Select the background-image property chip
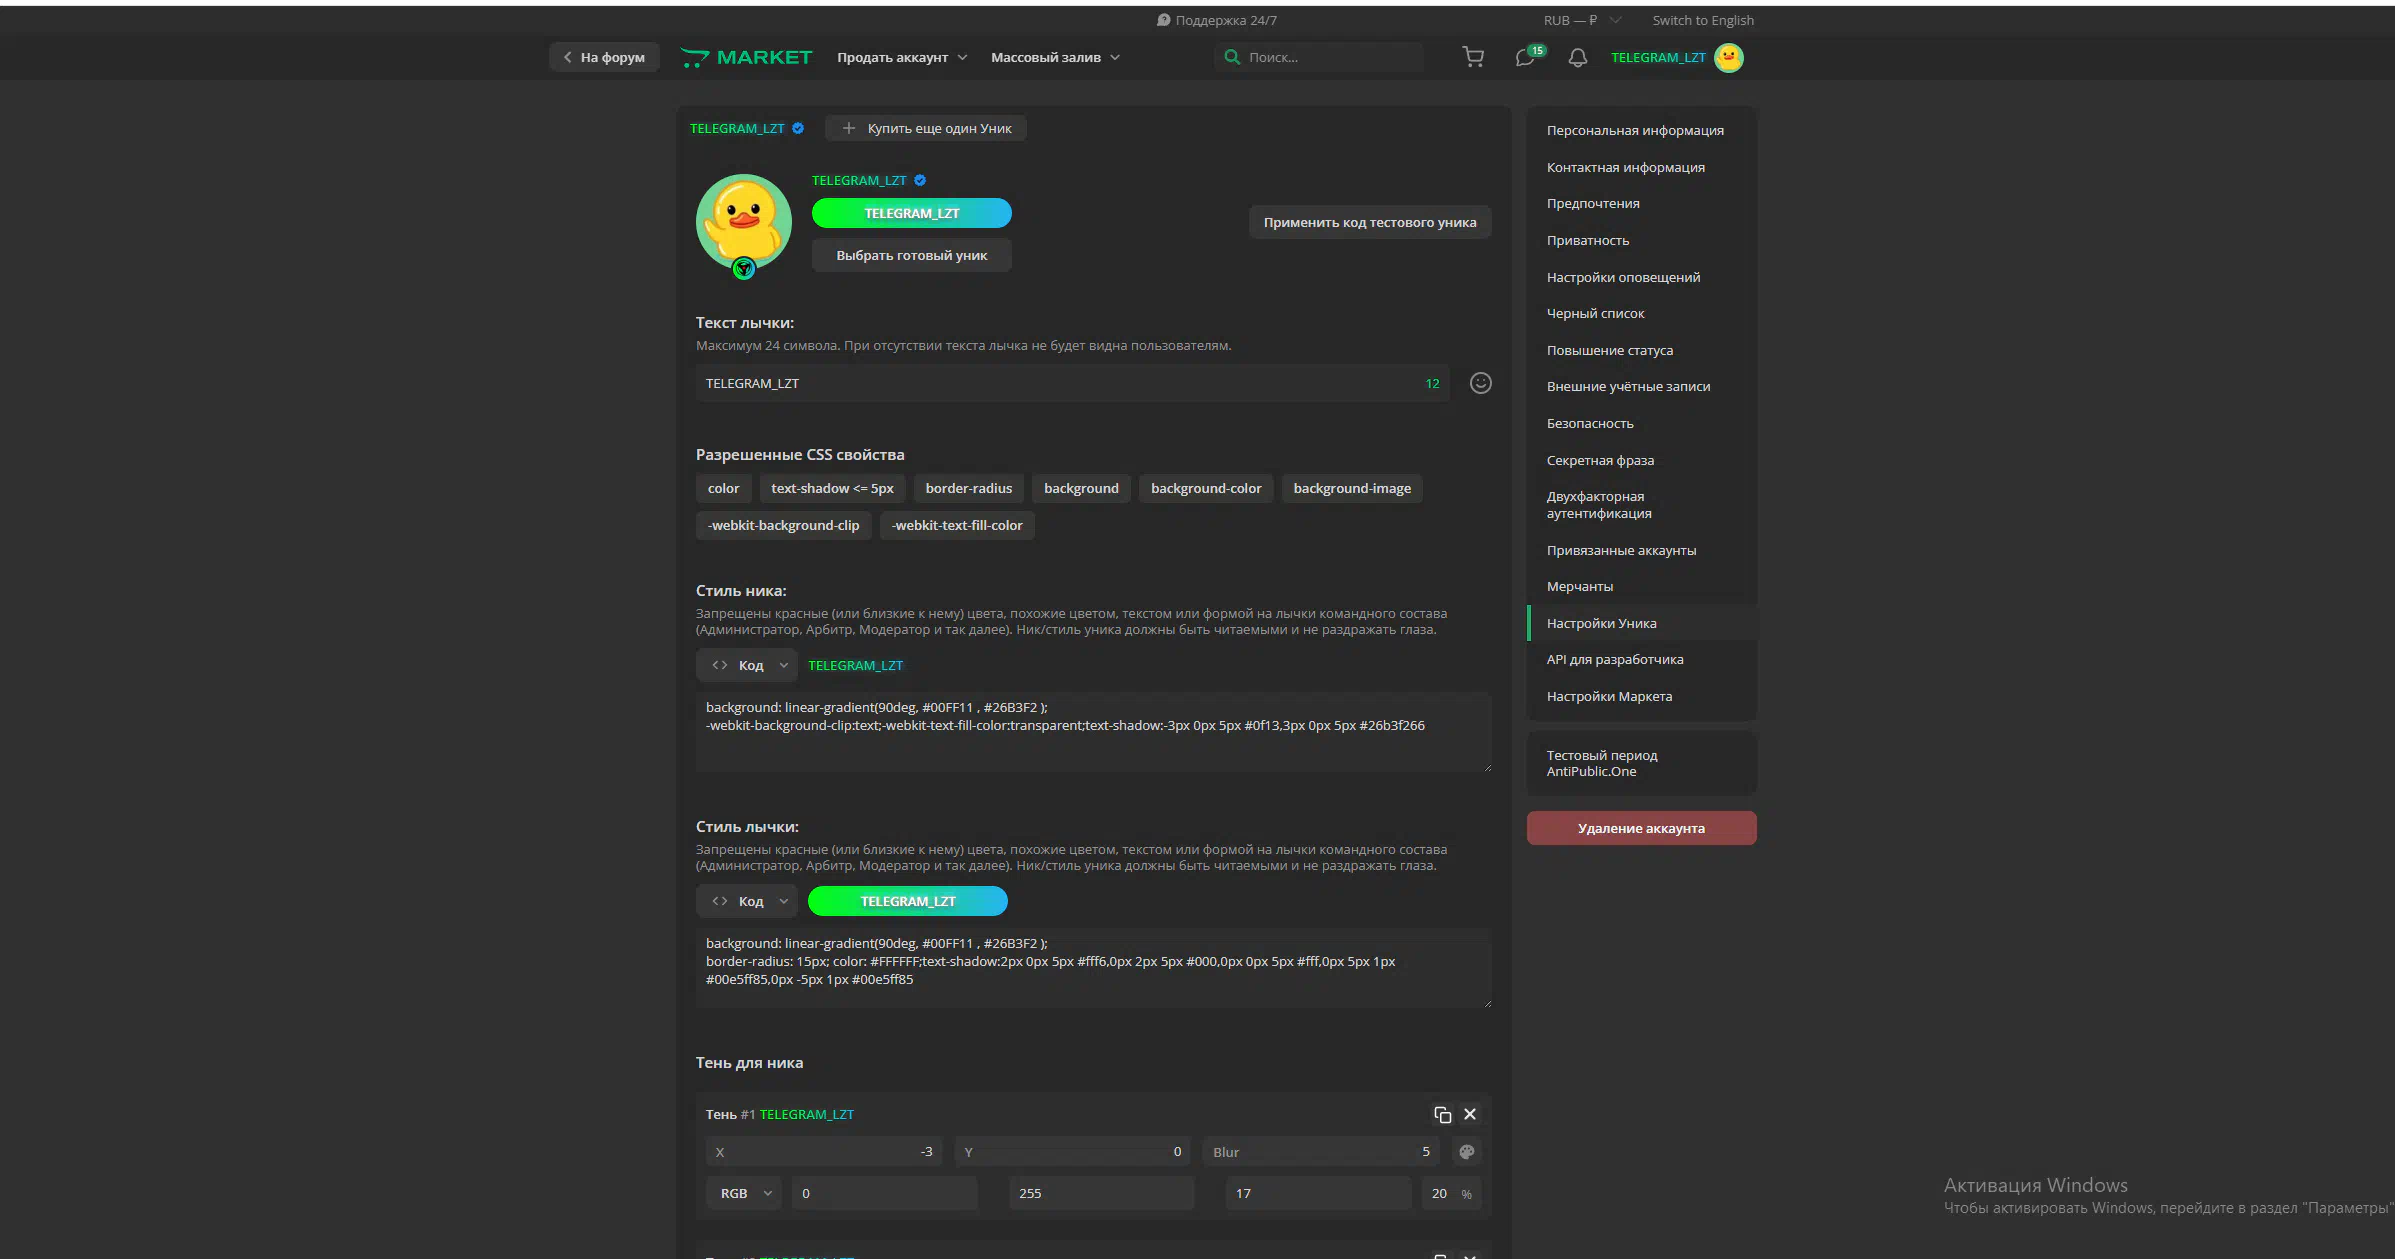Screen dimensions: 2395x1259 tap(1352, 488)
